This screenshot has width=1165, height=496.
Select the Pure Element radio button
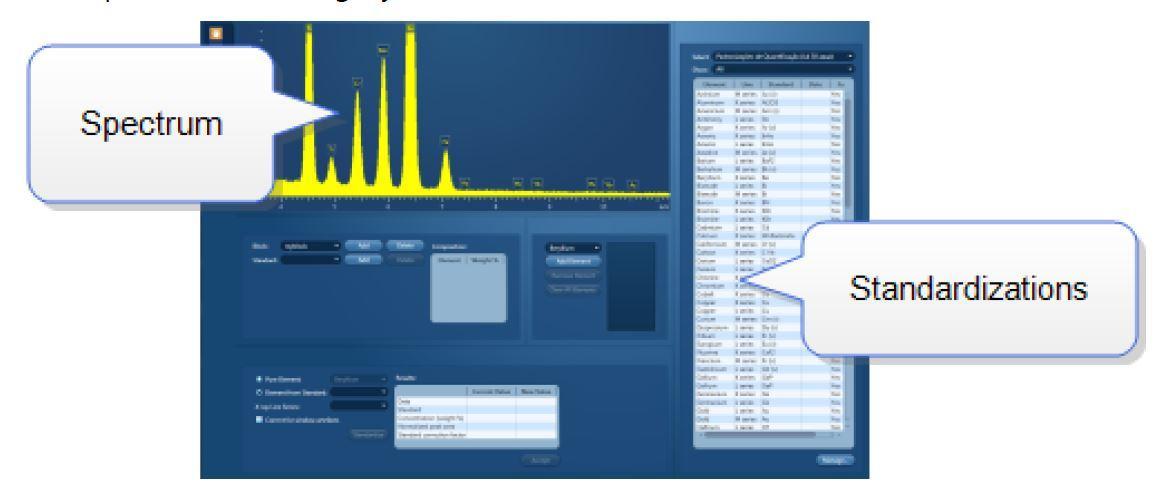pos(260,381)
